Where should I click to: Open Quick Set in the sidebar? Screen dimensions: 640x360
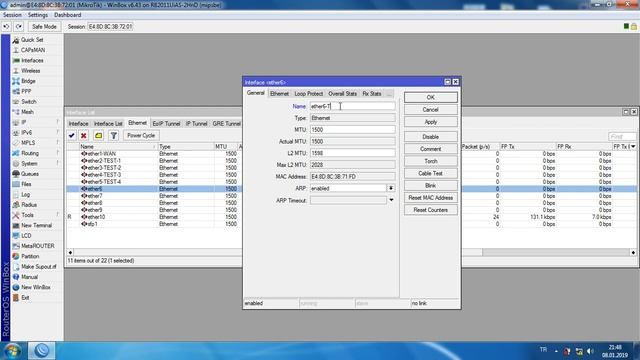[32, 40]
